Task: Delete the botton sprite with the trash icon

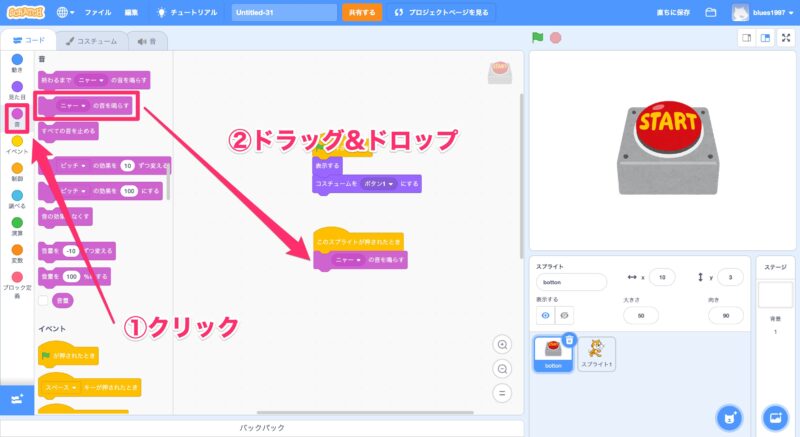Action: pyautogui.click(x=569, y=340)
